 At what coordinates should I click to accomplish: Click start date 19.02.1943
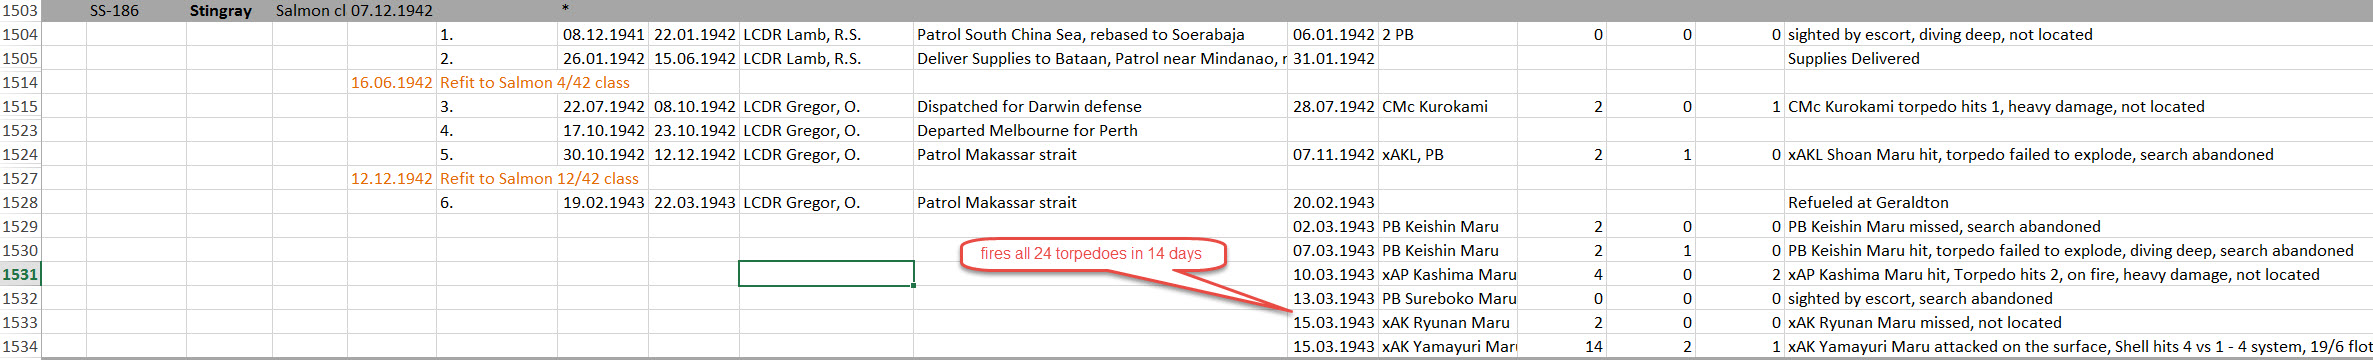coord(603,202)
